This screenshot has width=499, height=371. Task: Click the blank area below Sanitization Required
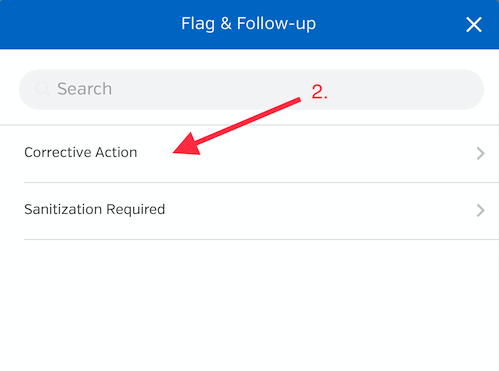pos(249,305)
